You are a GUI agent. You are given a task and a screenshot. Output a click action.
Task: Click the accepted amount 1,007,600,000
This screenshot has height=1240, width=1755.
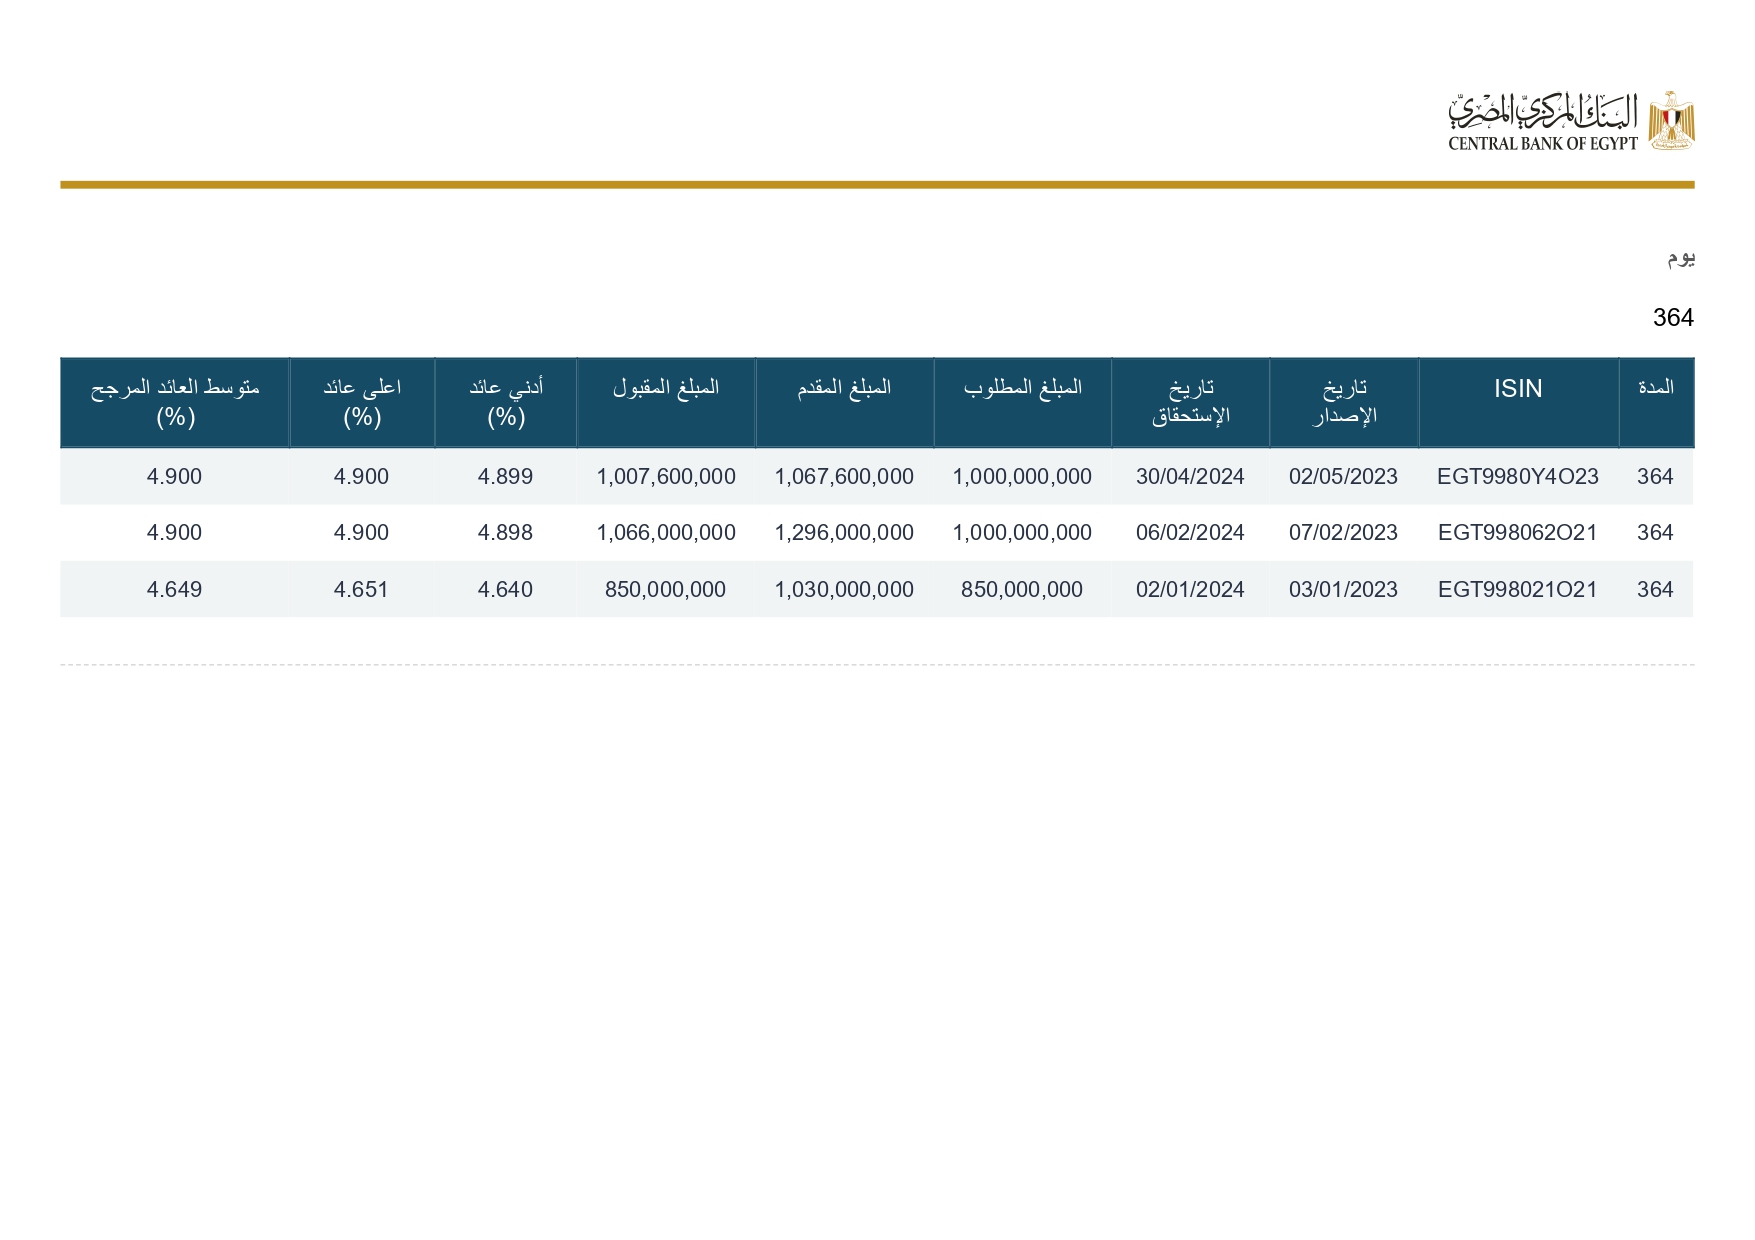(666, 477)
